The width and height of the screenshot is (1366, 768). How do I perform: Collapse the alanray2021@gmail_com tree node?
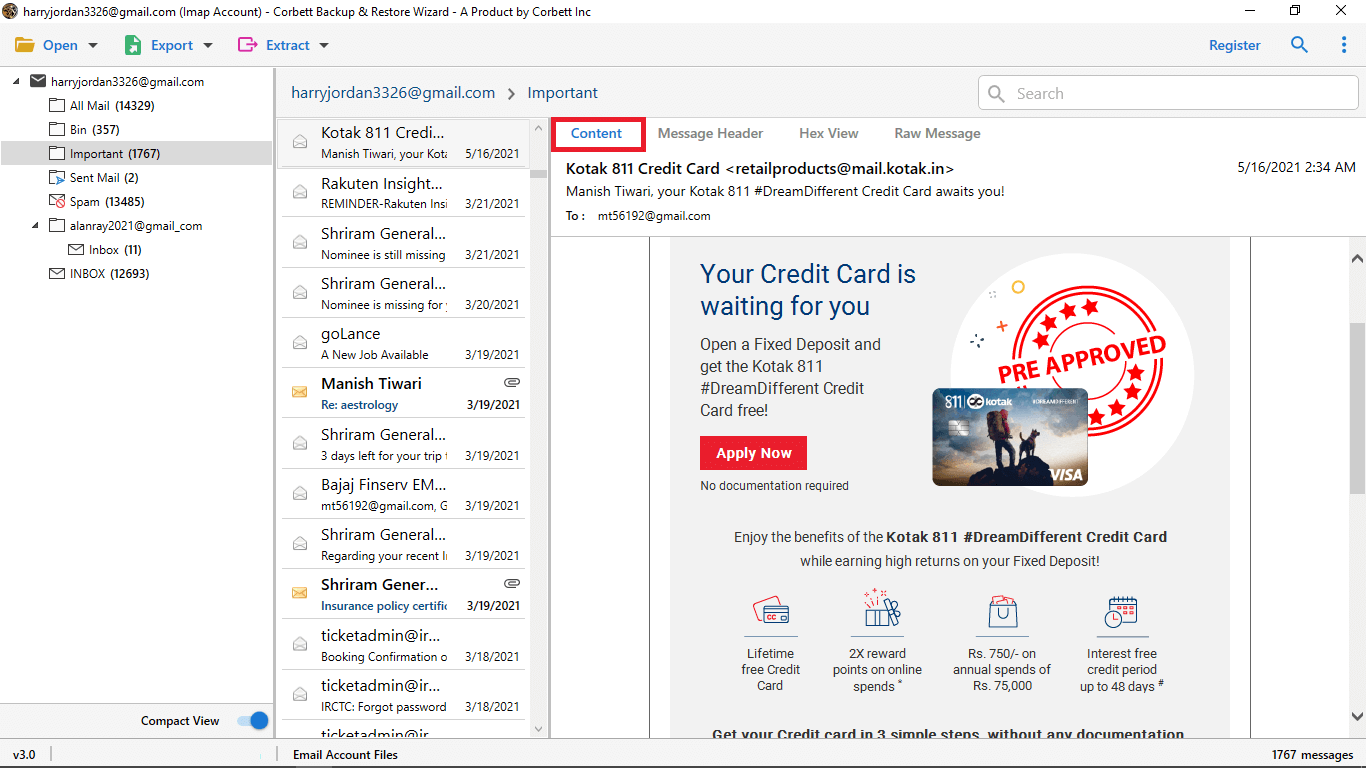(36, 226)
